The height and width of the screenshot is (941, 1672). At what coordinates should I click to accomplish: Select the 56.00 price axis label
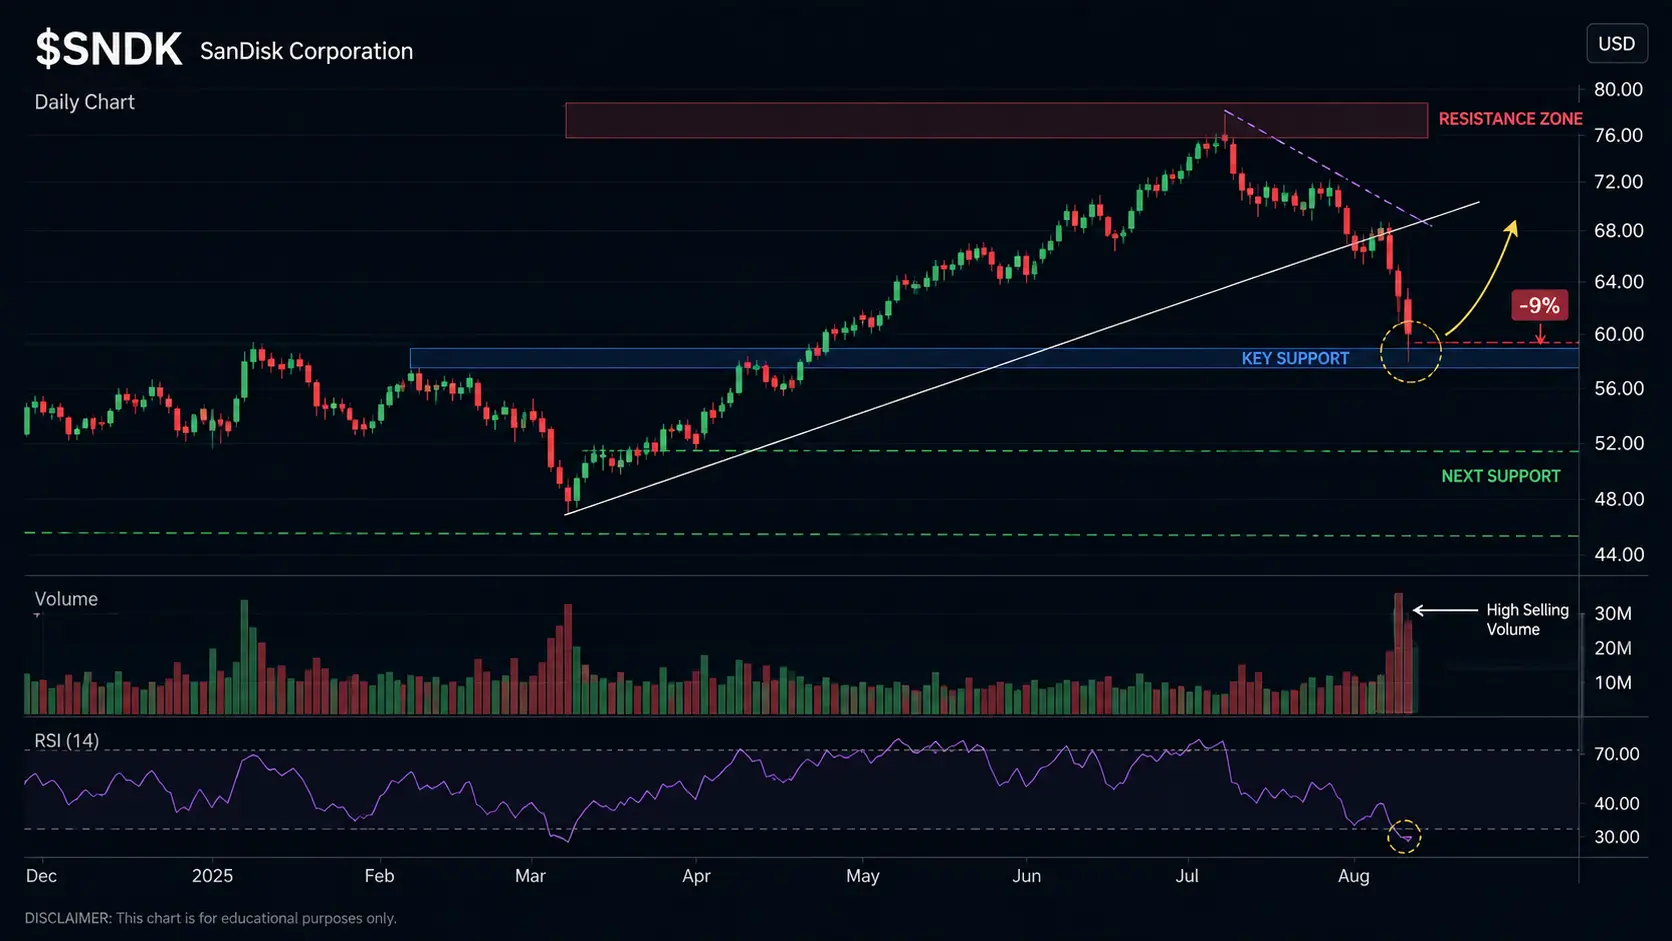coord(1618,388)
